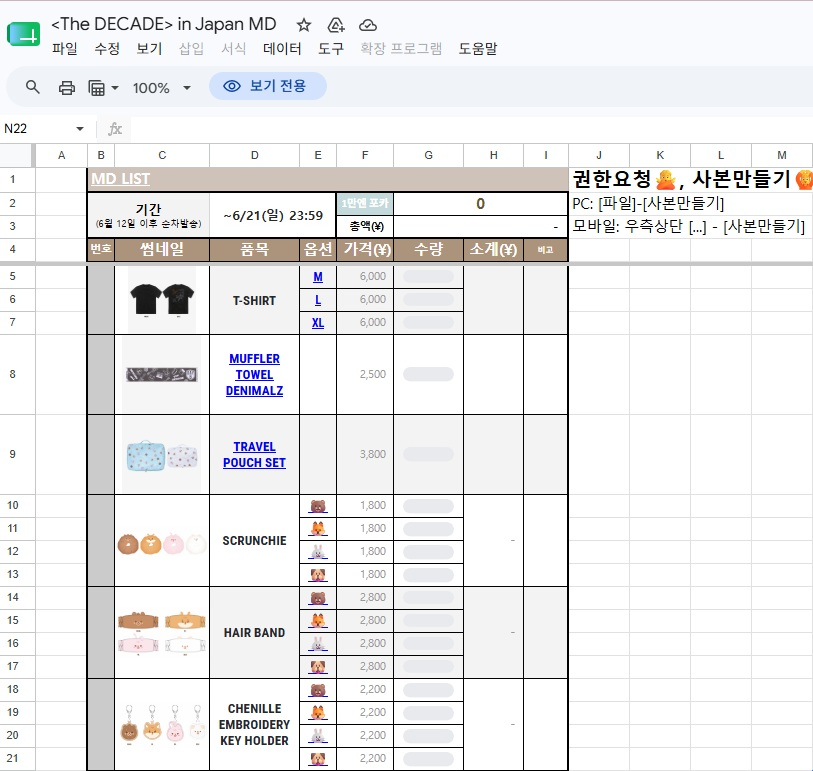The height and width of the screenshot is (771, 813).
Task: Click quantity field for travel pouch set
Action: 428,454
